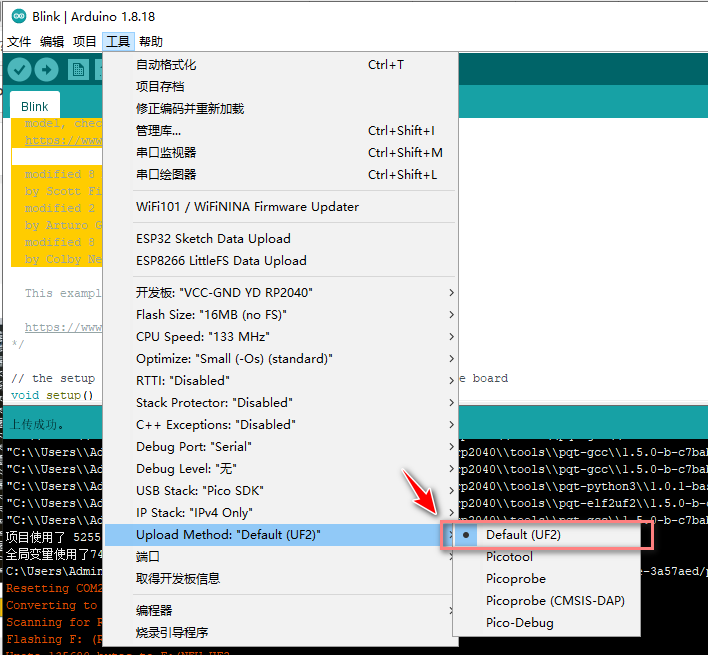
Task: Select 烧录引导程序 burn bootloader
Action: point(279,632)
